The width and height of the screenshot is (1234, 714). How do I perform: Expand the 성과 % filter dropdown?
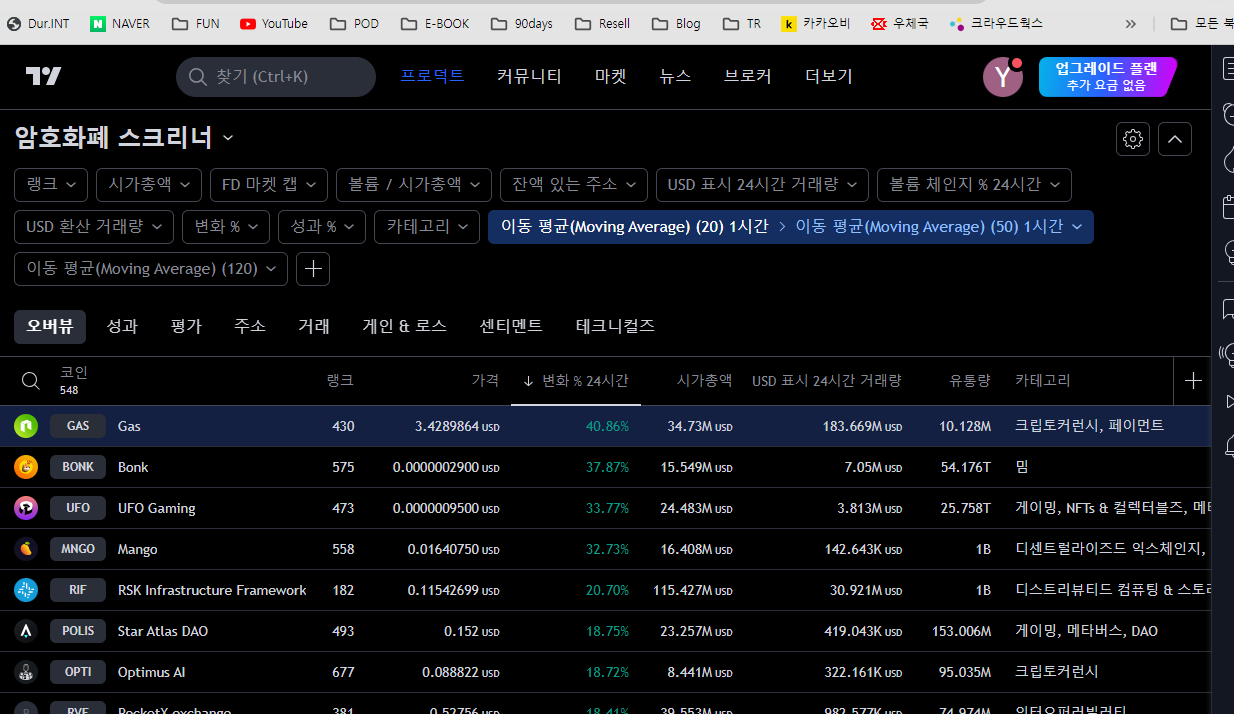point(322,227)
